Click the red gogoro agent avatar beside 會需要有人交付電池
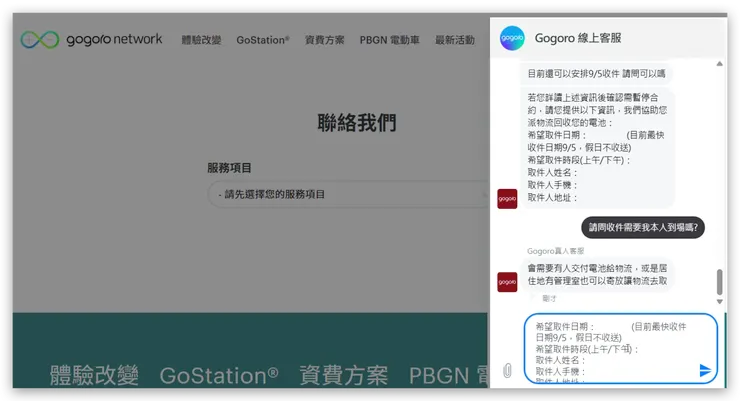This screenshot has width=740, height=401. pos(507,282)
